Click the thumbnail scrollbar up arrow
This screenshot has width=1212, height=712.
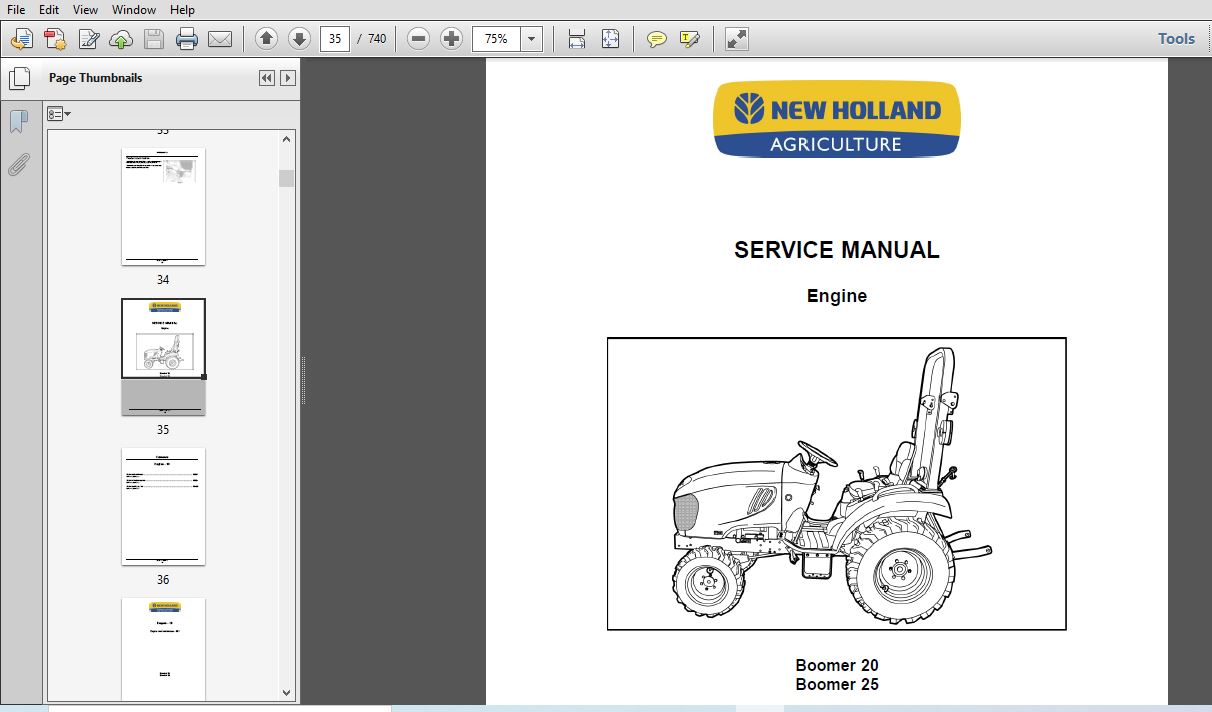click(287, 140)
